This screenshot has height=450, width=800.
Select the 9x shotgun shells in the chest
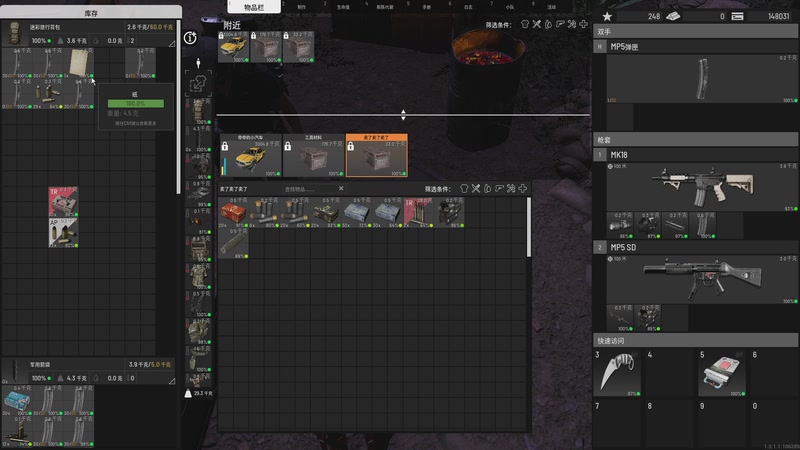point(264,212)
